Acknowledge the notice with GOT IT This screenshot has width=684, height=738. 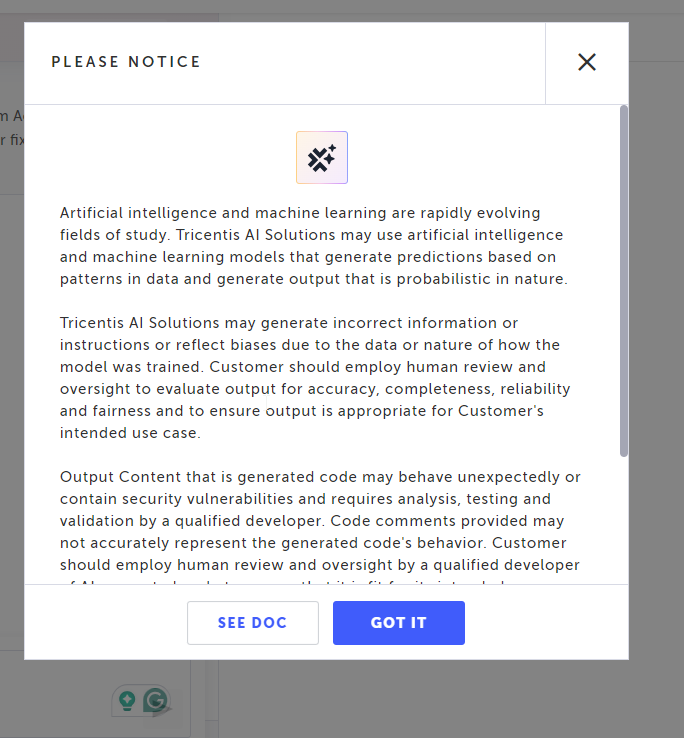pos(398,623)
